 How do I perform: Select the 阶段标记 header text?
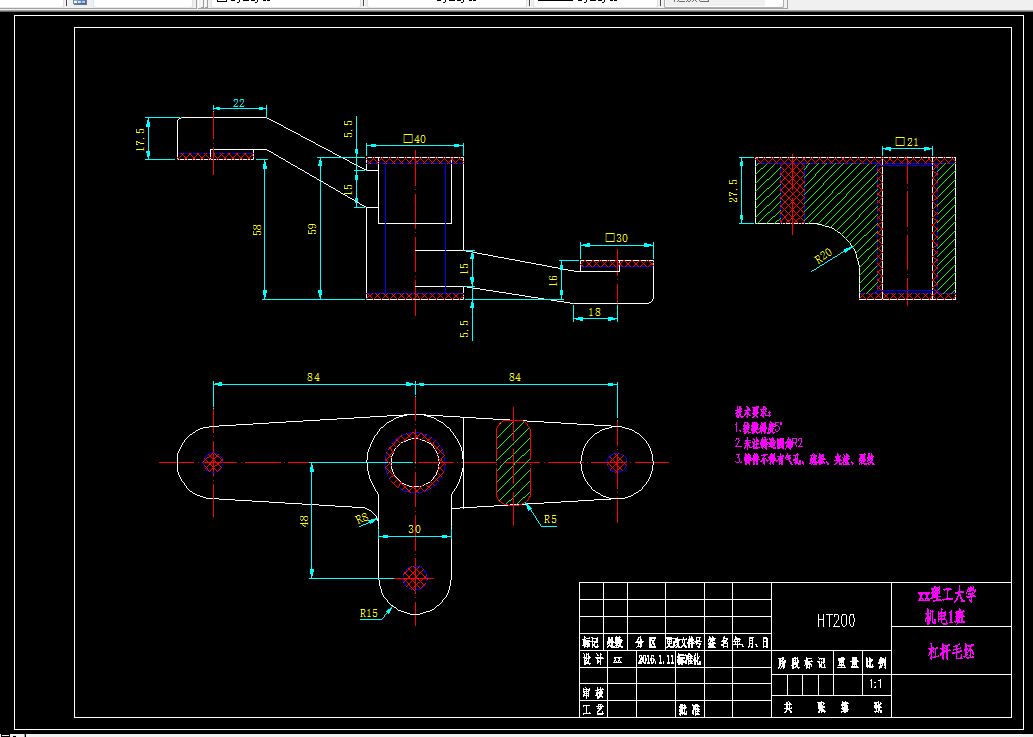pyautogui.click(x=802, y=663)
